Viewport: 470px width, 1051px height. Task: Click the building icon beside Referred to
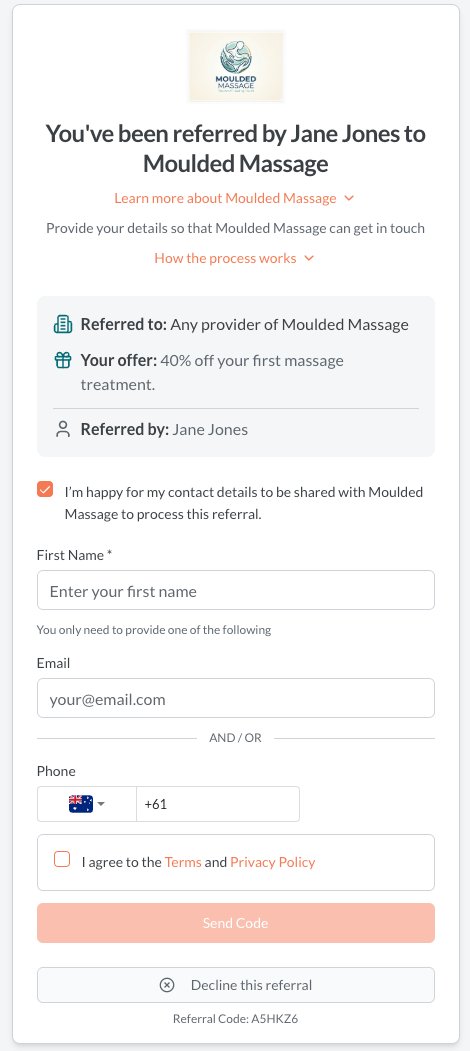(62, 325)
